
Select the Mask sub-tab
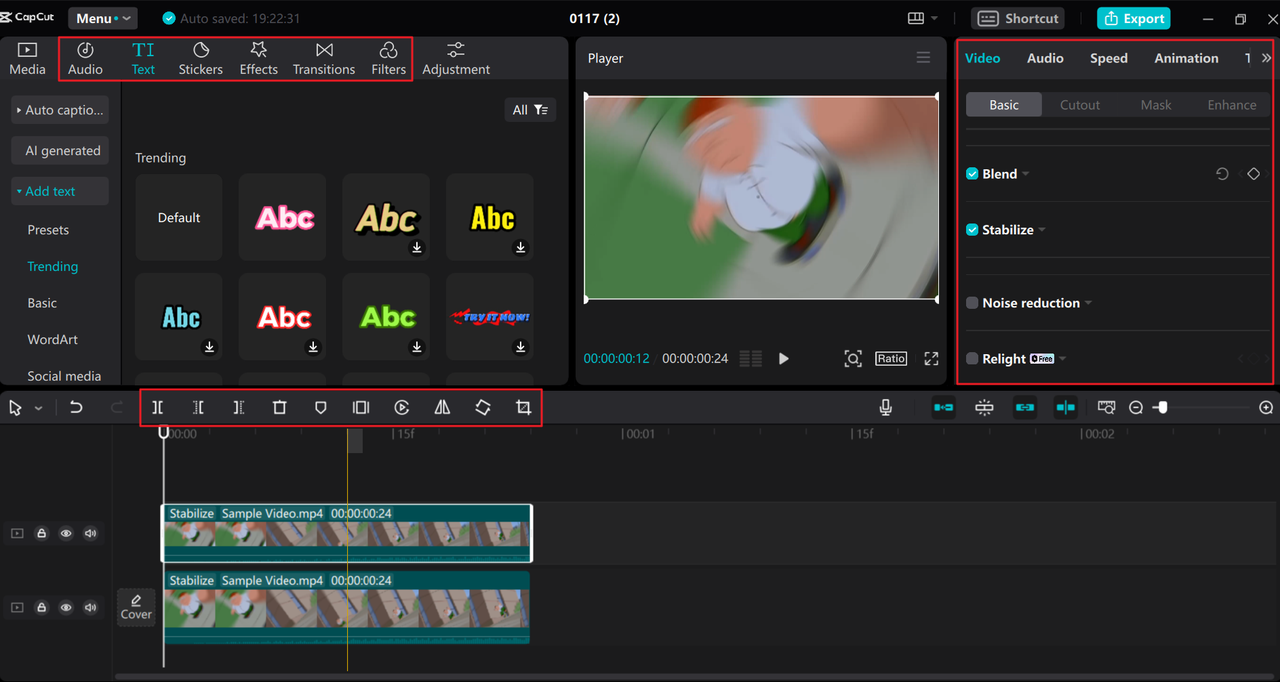1156,105
